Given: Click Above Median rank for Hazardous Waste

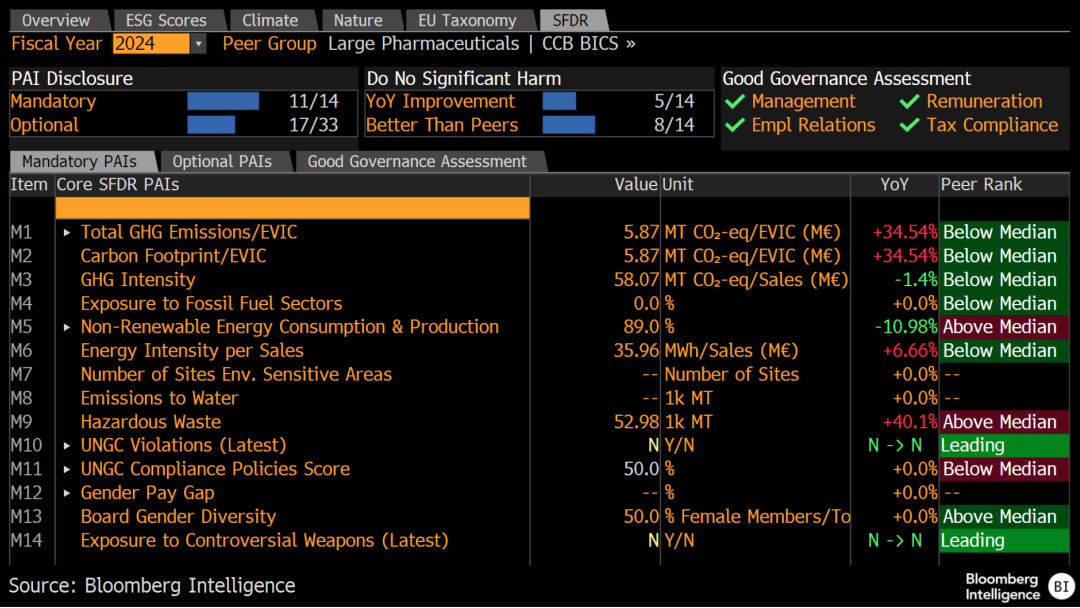Looking at the screenshot, I should click(1004, 422).
